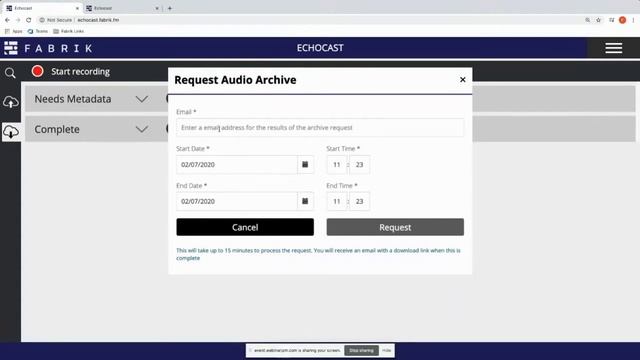Open the Teams bookmark

(x=38, y=31)
